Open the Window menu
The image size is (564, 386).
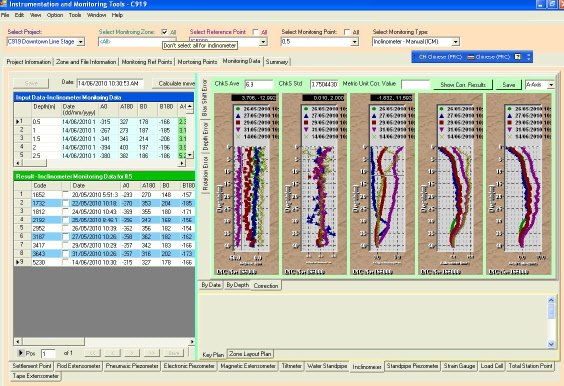[x=96, y=15]
